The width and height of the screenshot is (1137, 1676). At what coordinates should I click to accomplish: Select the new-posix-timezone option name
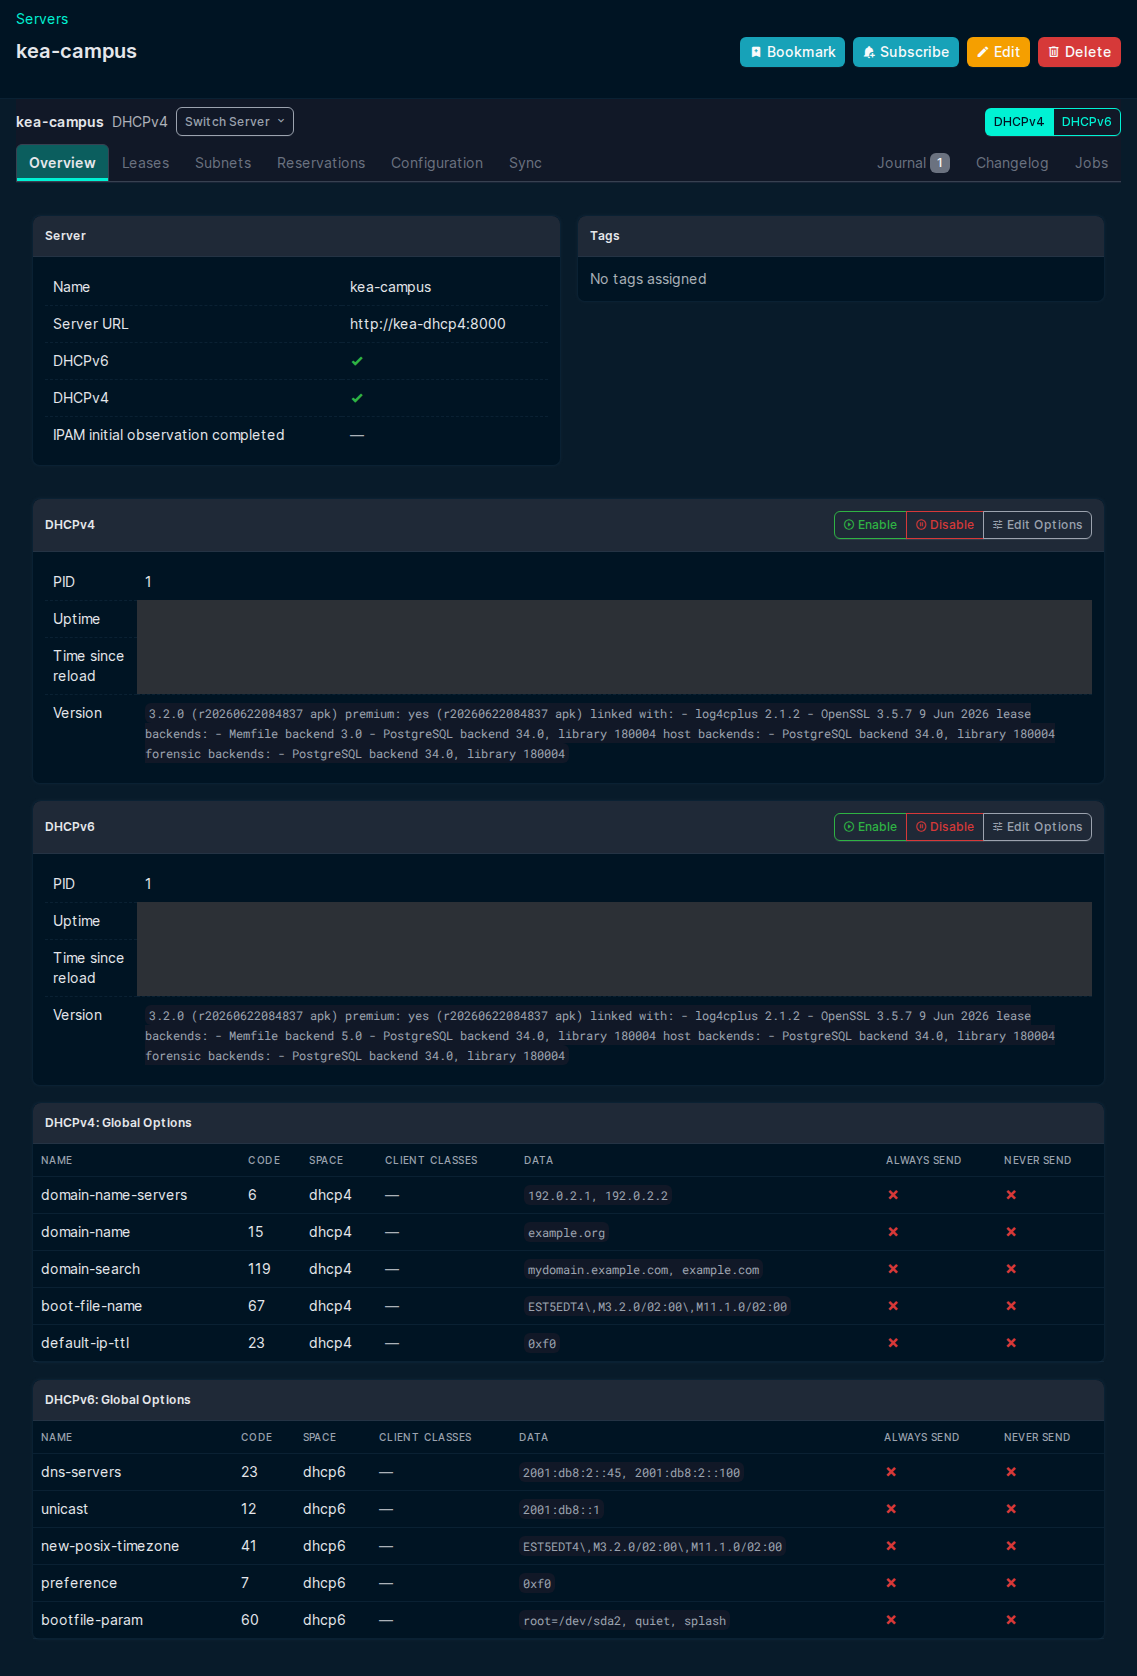point(110,1546)
